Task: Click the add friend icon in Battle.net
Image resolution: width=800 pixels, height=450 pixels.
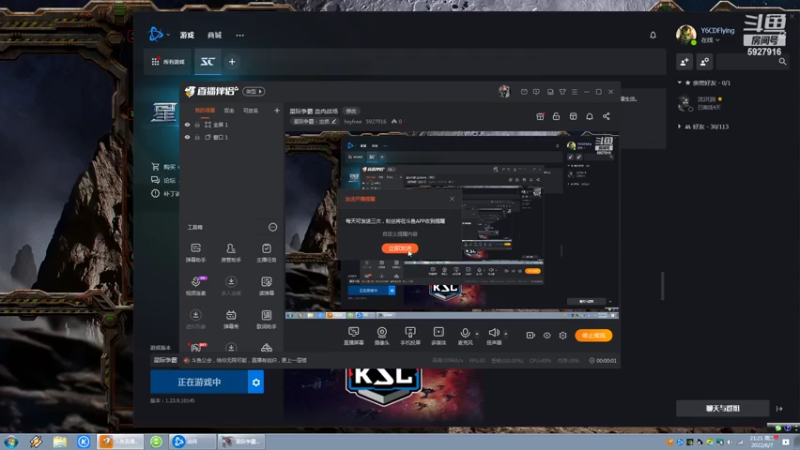Action: (x=684, y=62)
